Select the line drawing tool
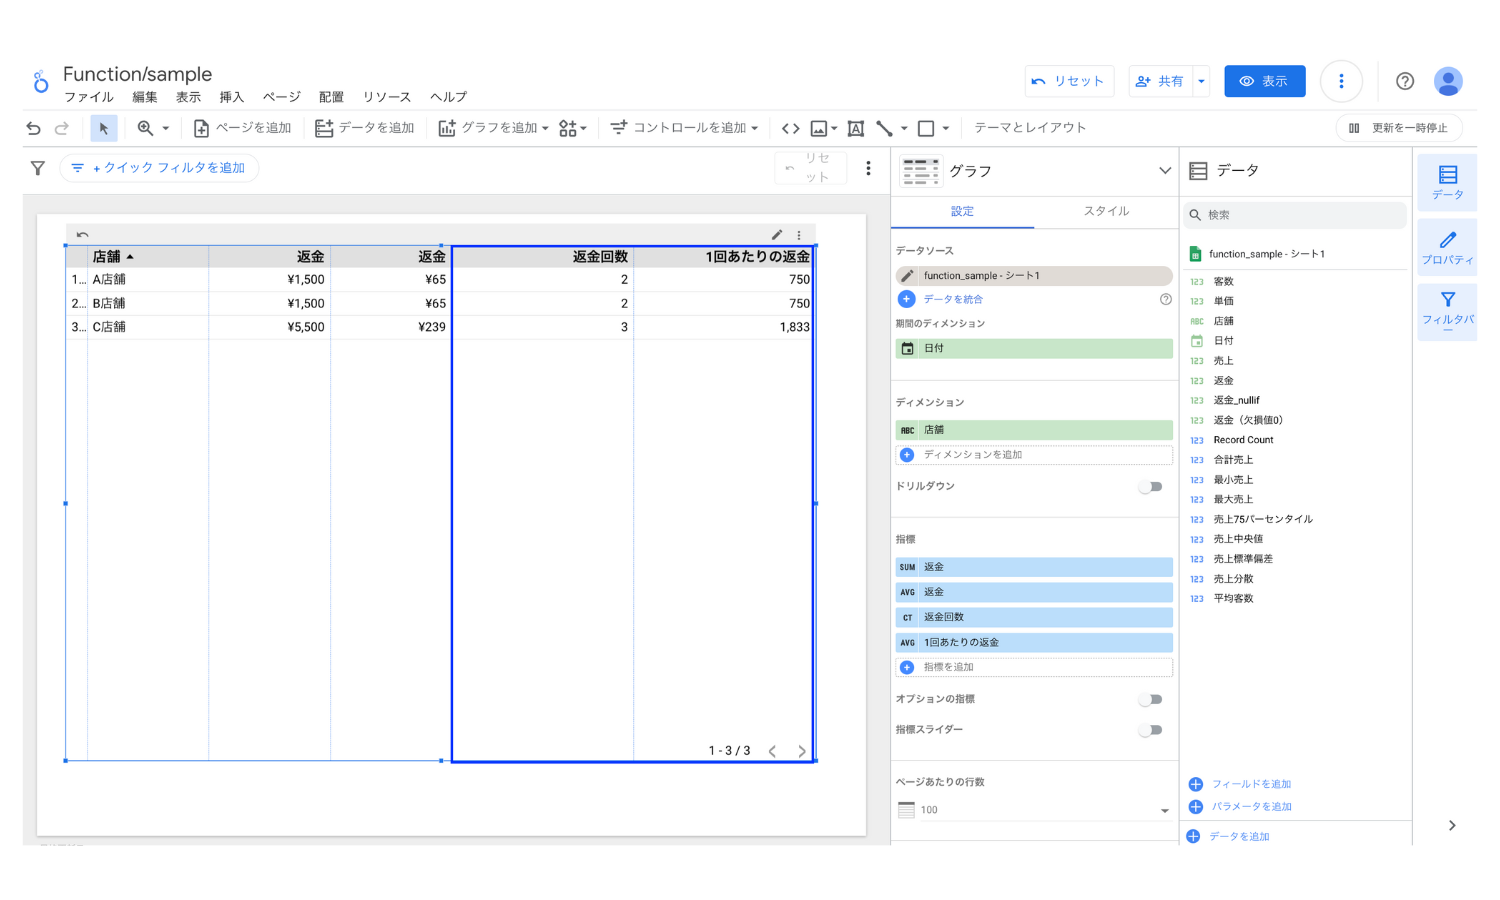1500x900 pixels. [884, 128]
